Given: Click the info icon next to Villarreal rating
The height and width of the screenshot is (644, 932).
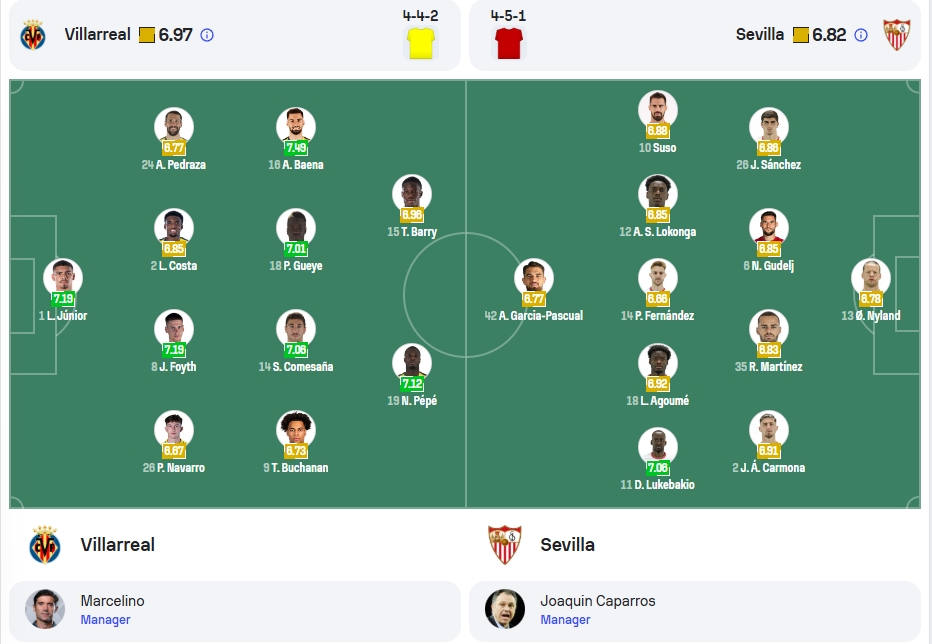Looking at the screenshot, I should pos(207,35).
